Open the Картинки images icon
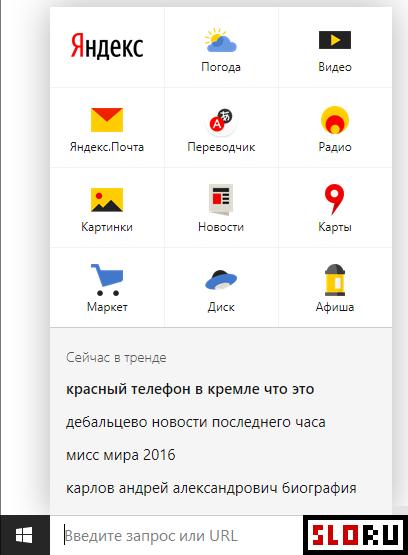The height and width of the screenshot is (555, 408). pyautogui.click(x=107, y=200)
